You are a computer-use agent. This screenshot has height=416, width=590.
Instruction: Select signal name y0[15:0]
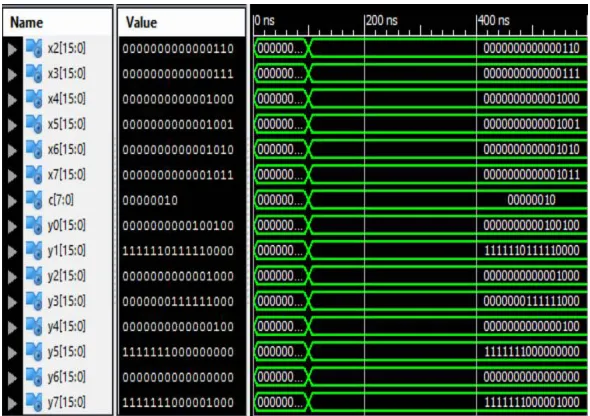tap(67, 225)
